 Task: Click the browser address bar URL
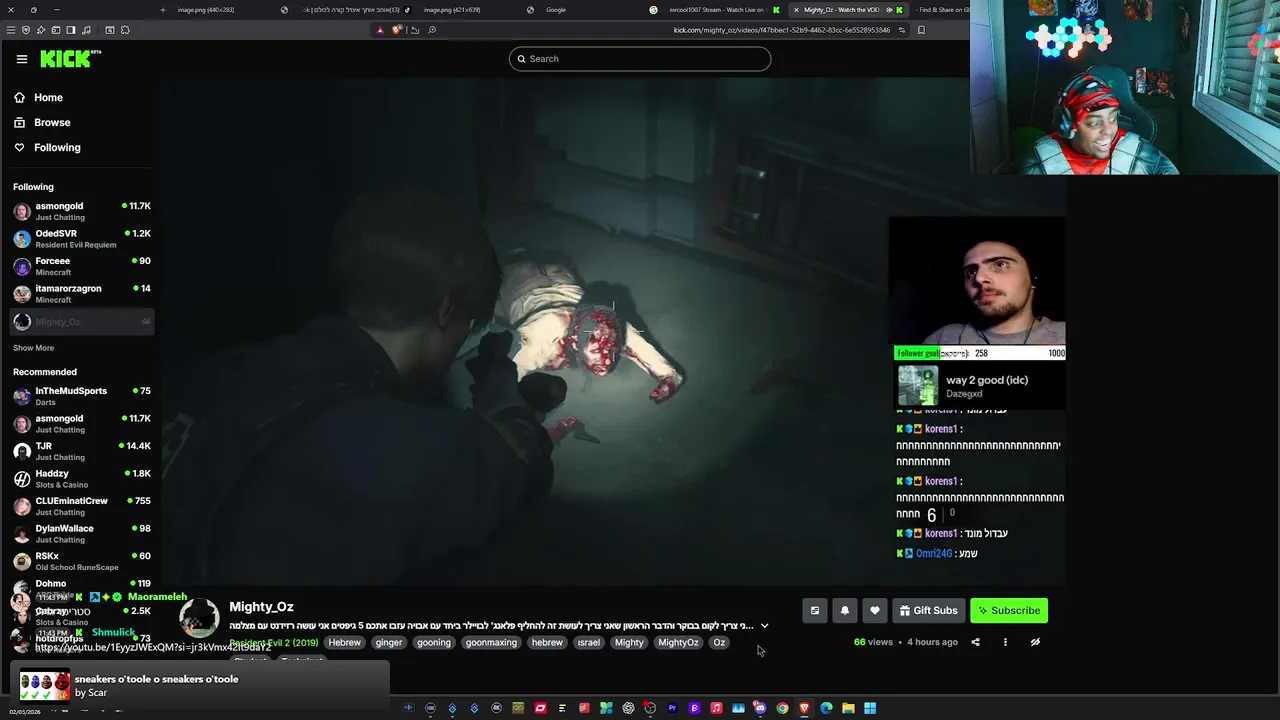tap(781, 30)
